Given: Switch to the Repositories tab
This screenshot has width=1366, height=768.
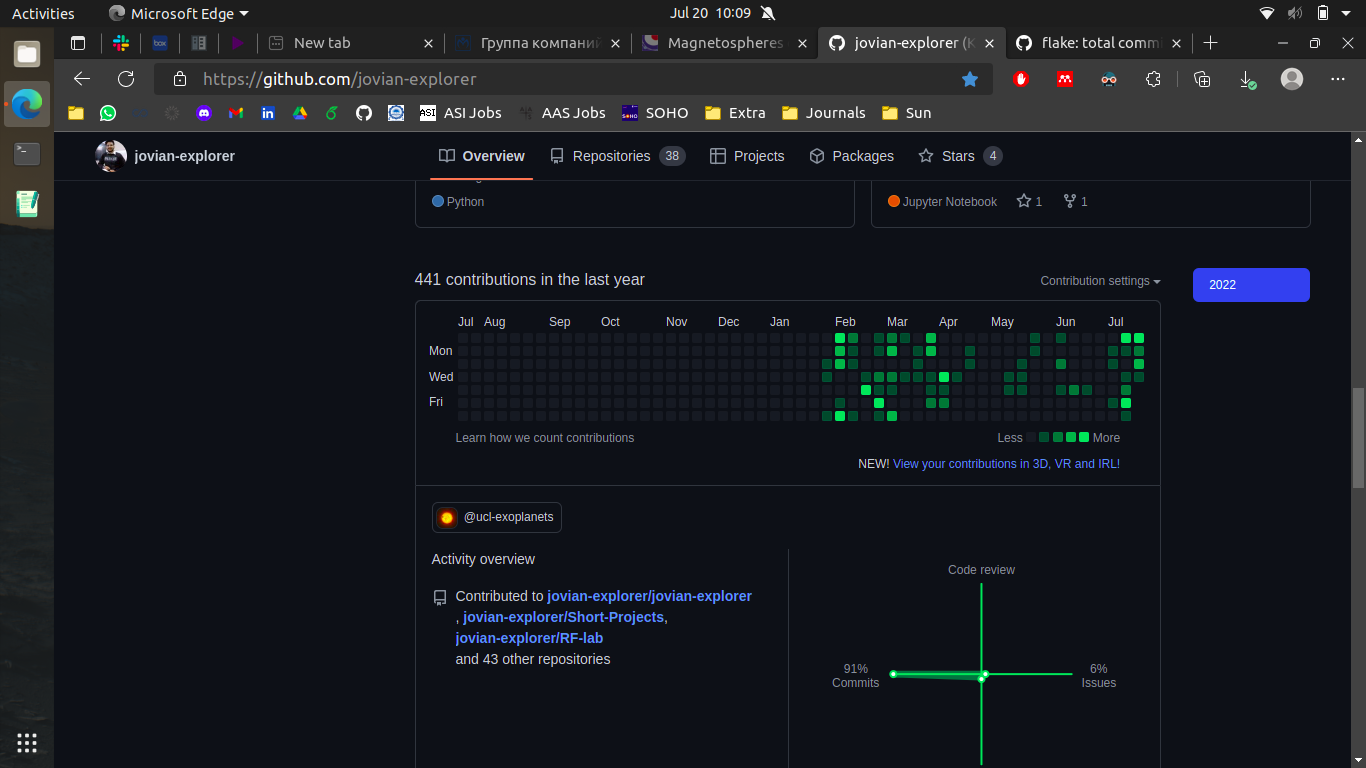Looking at the screenshot, I should coord(617,156).
